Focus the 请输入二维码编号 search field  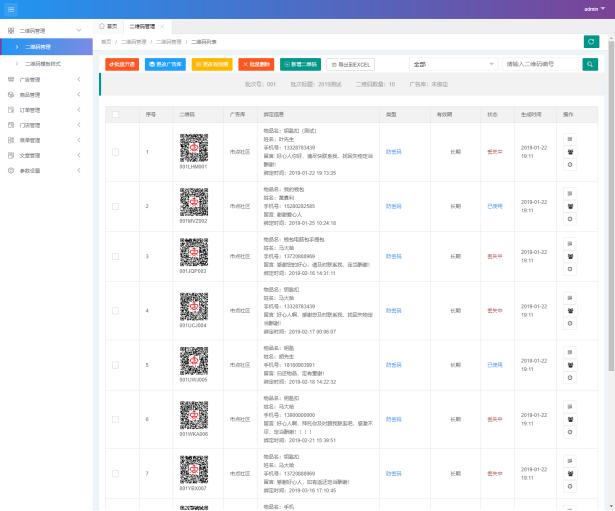tap(540, 64)
